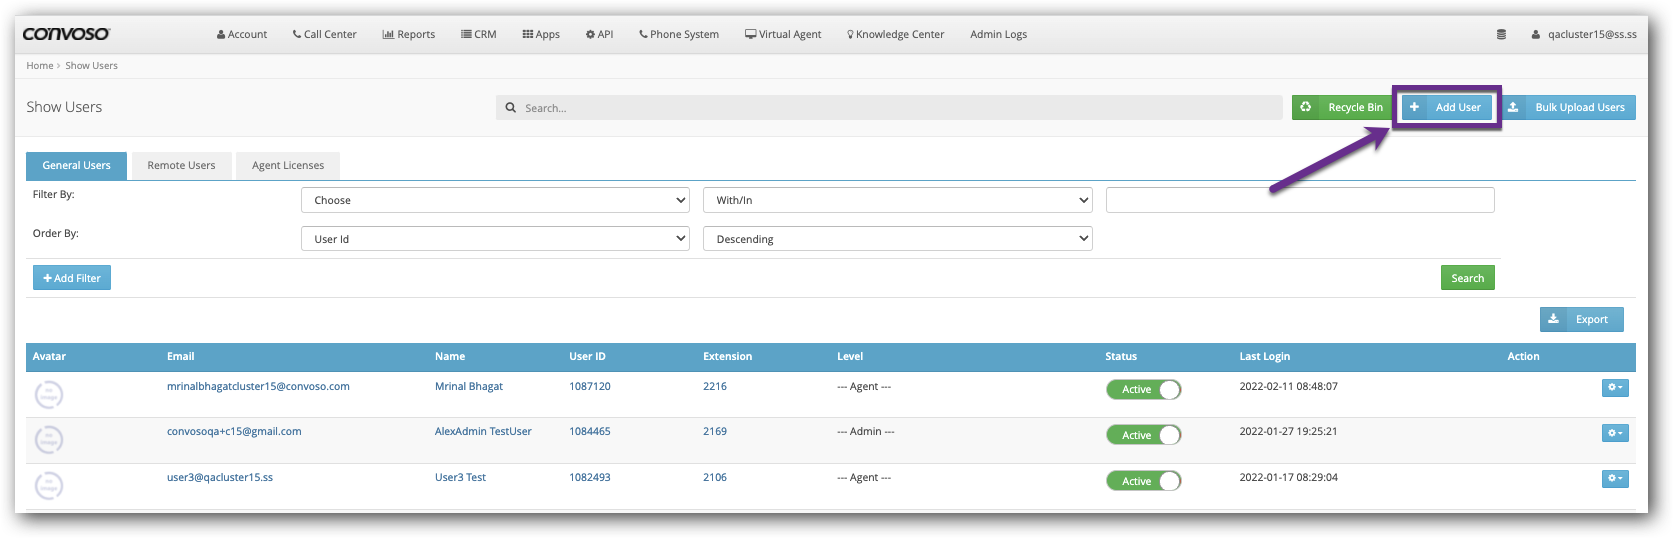Open the Call Center menu

pos(324,34)
